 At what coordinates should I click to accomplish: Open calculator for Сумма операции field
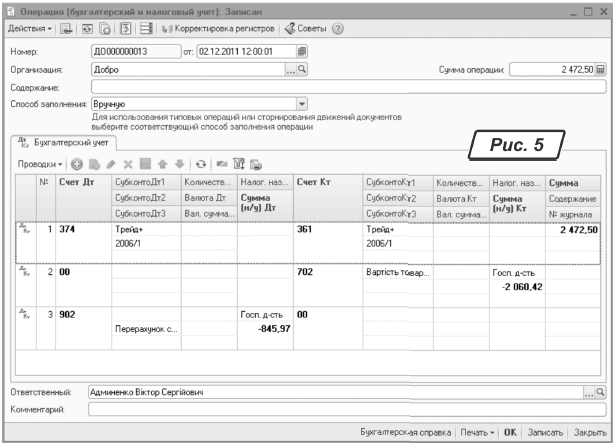click(601, 70)
